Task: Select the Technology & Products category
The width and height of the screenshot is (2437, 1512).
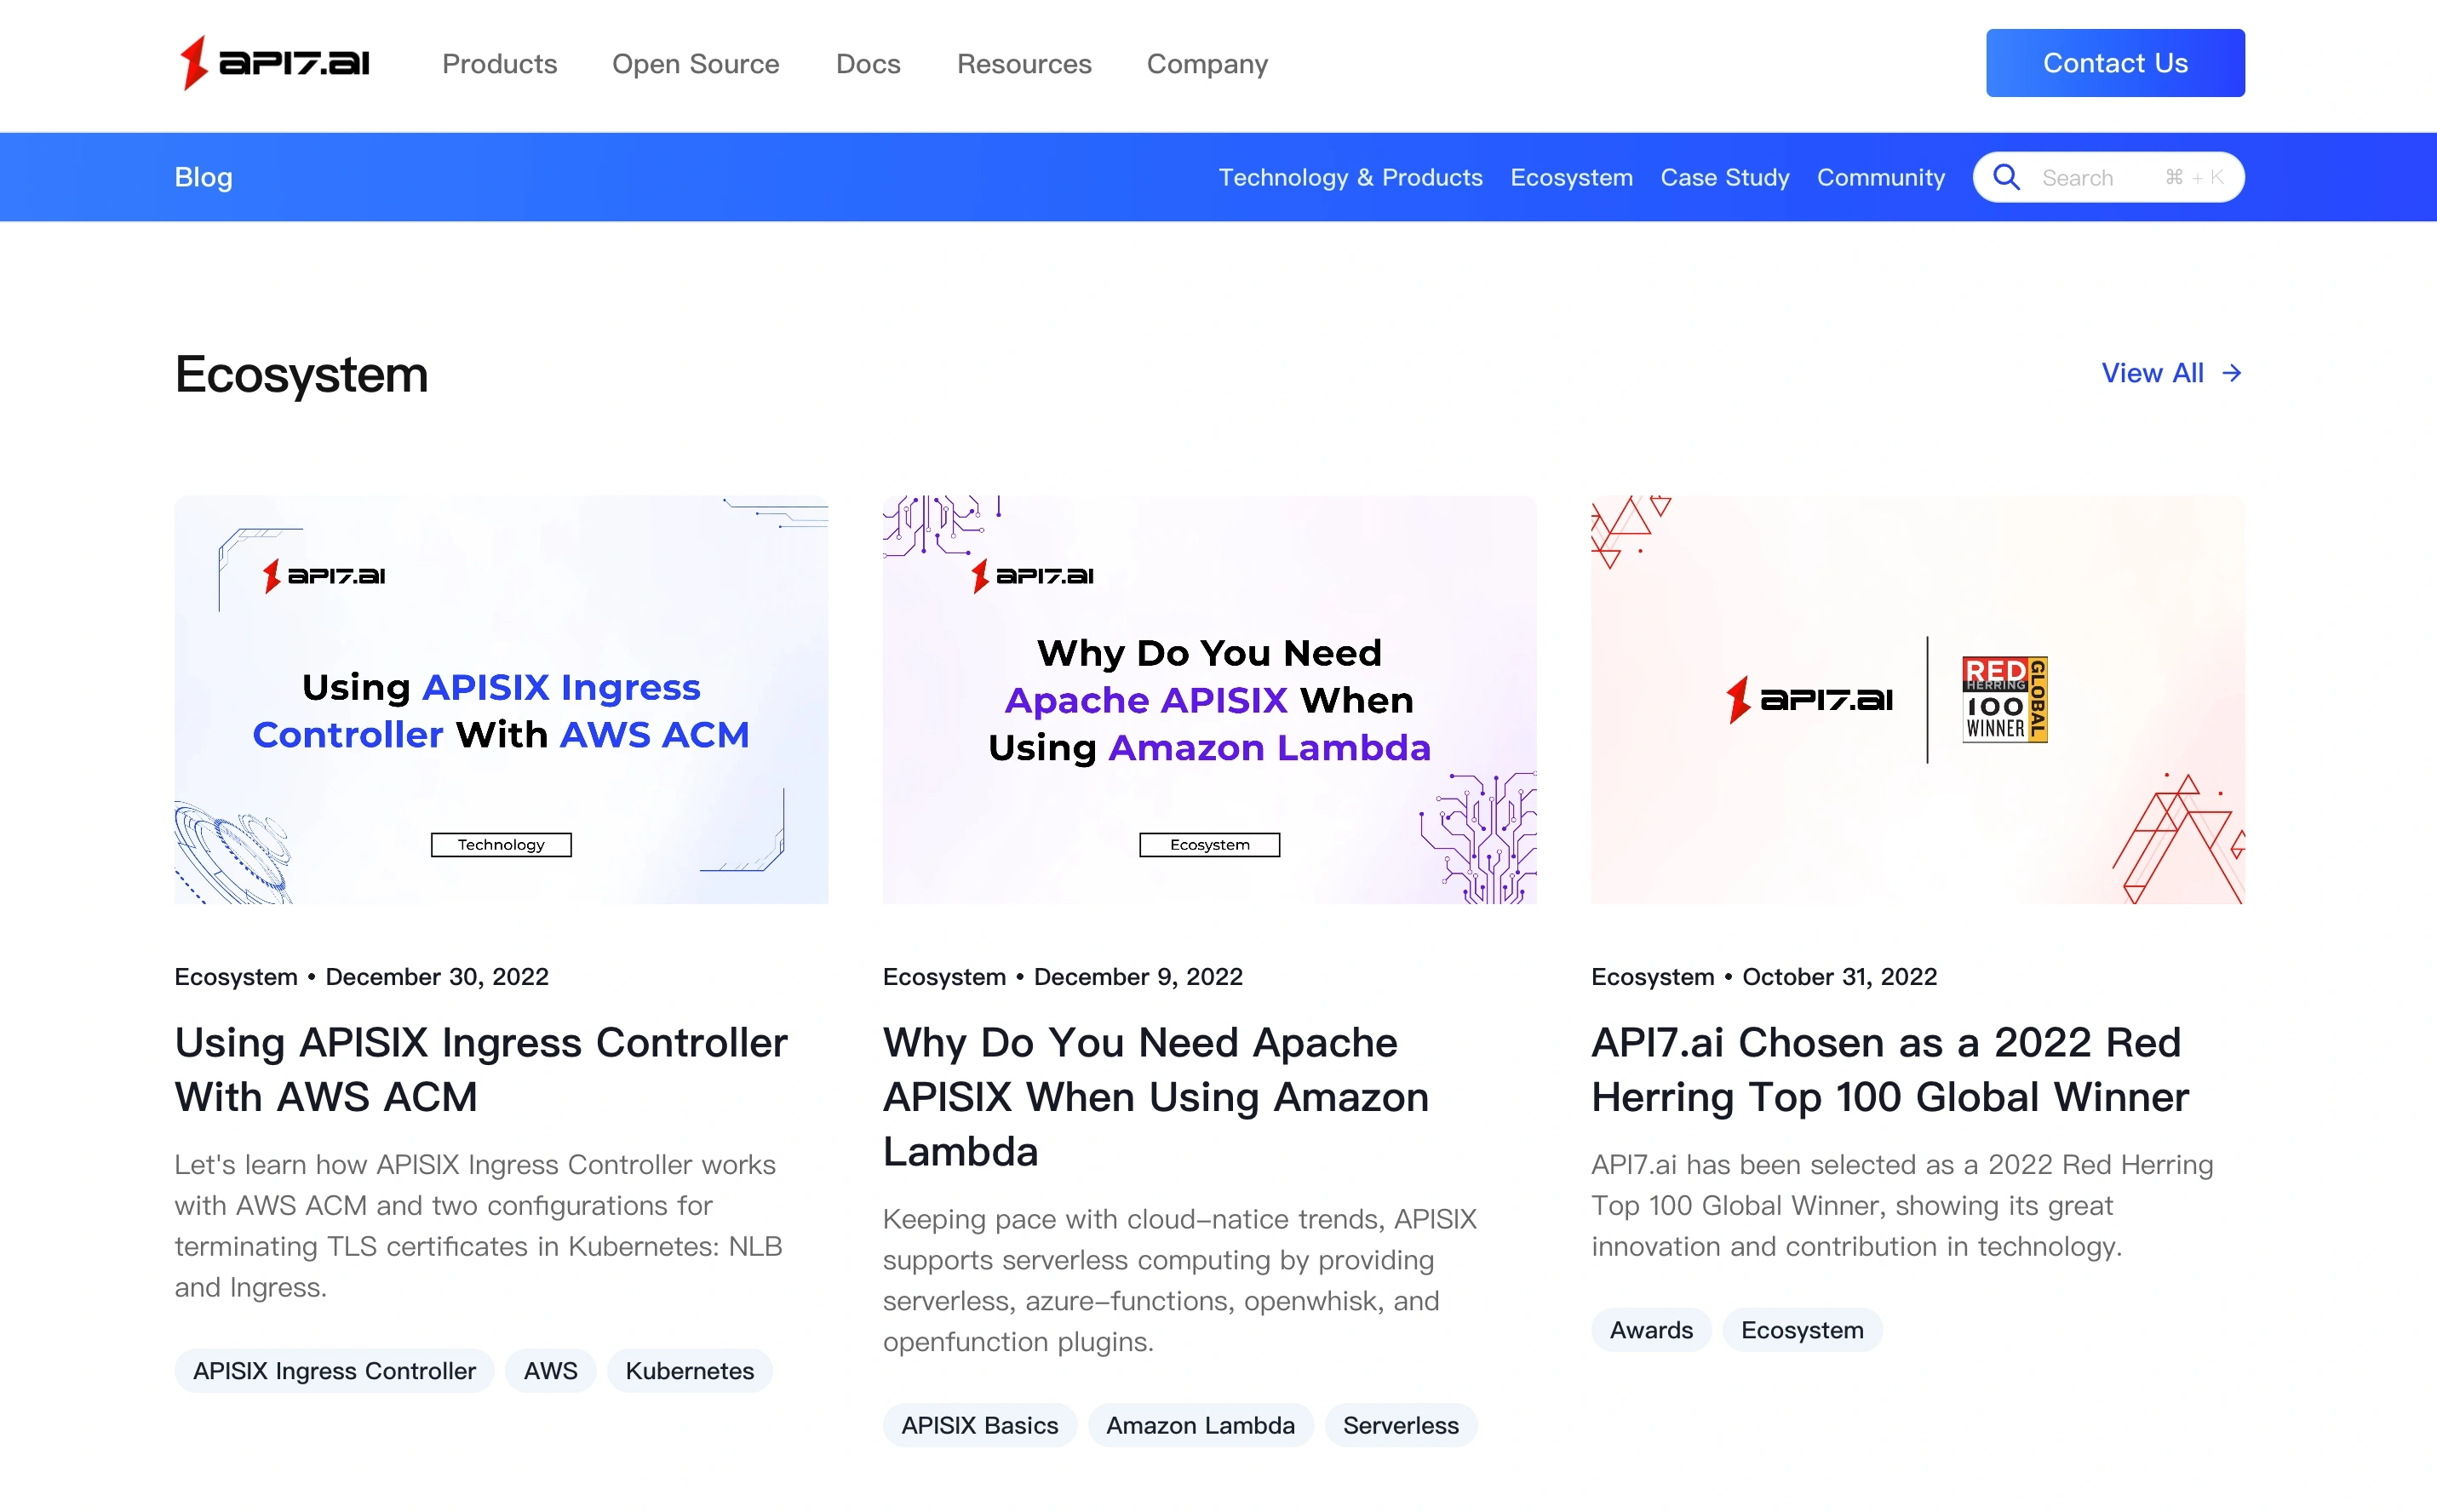Action: (1350, 177)
